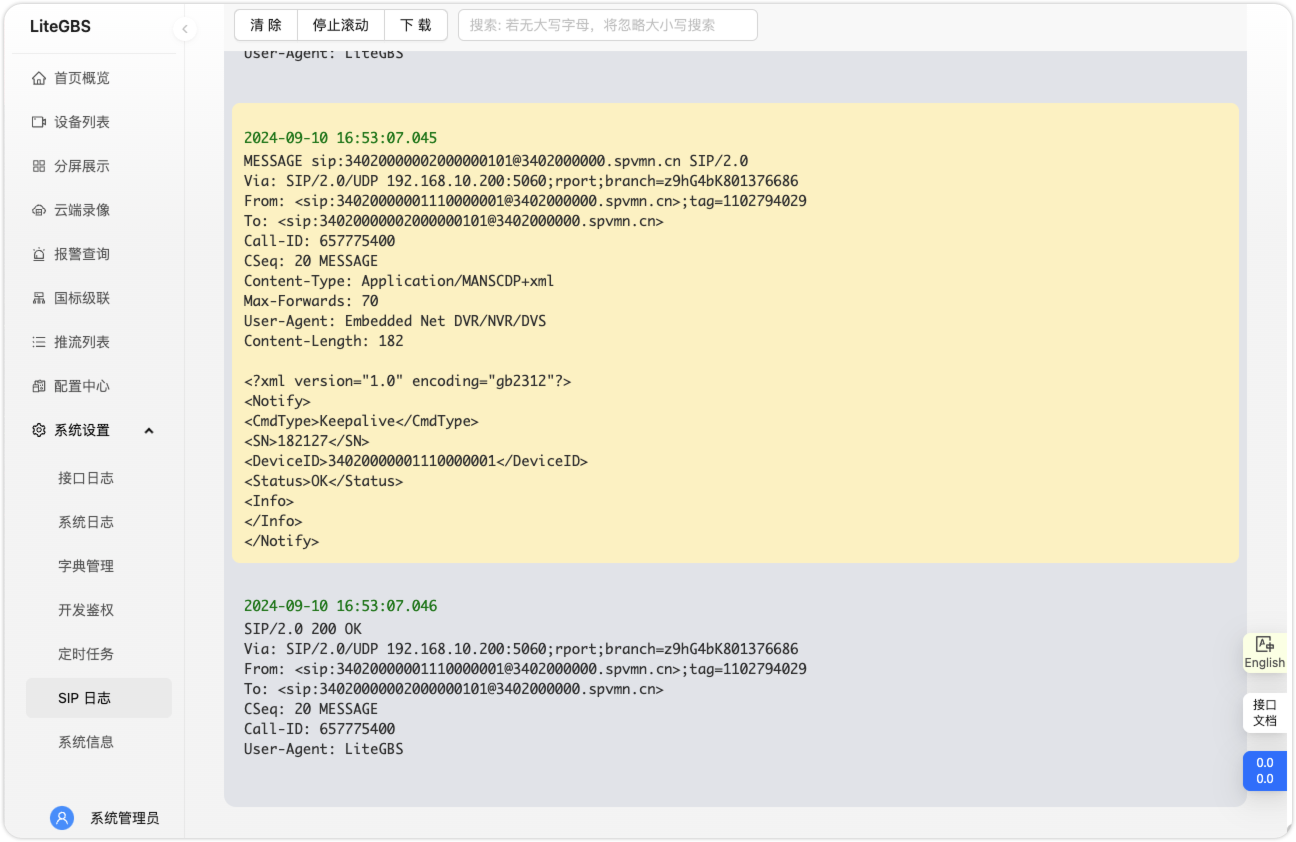Click 停止滚动 to stop scrolling
Image resolution: width=1296 pixels, height=842 pixels.
pos(341,25)
